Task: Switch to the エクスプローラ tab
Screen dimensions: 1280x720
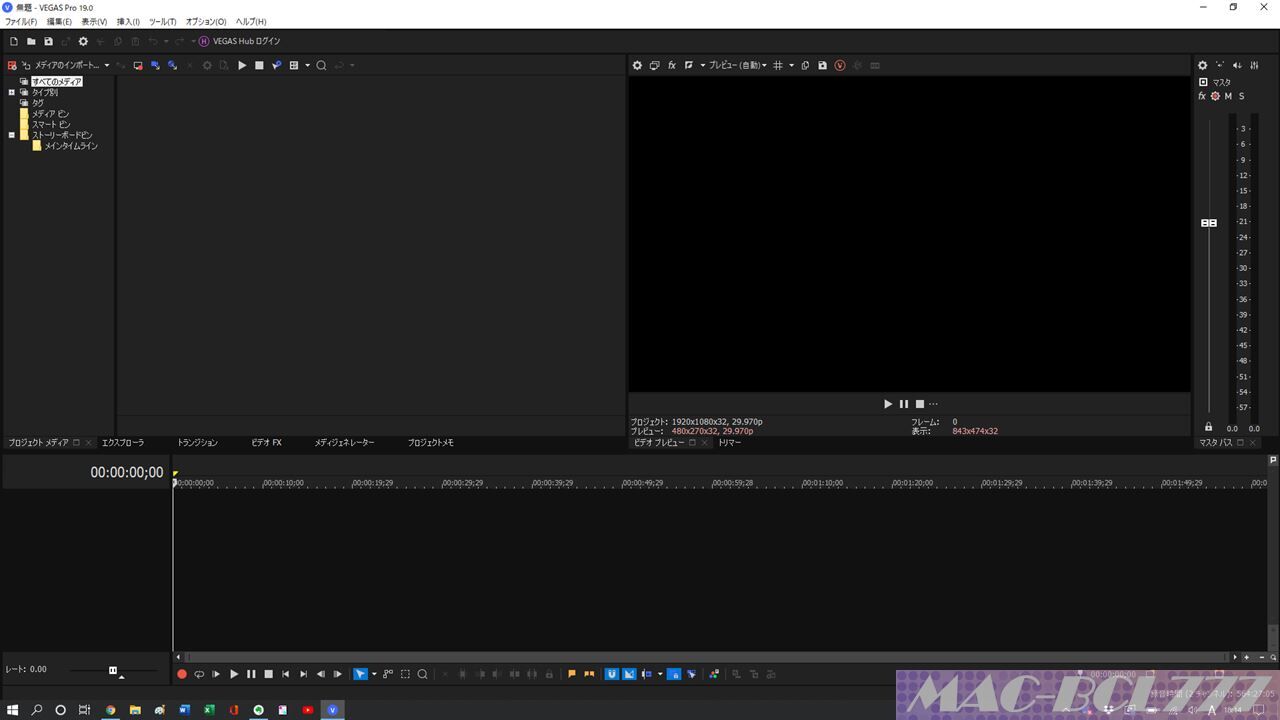Action: click(123, 442)
